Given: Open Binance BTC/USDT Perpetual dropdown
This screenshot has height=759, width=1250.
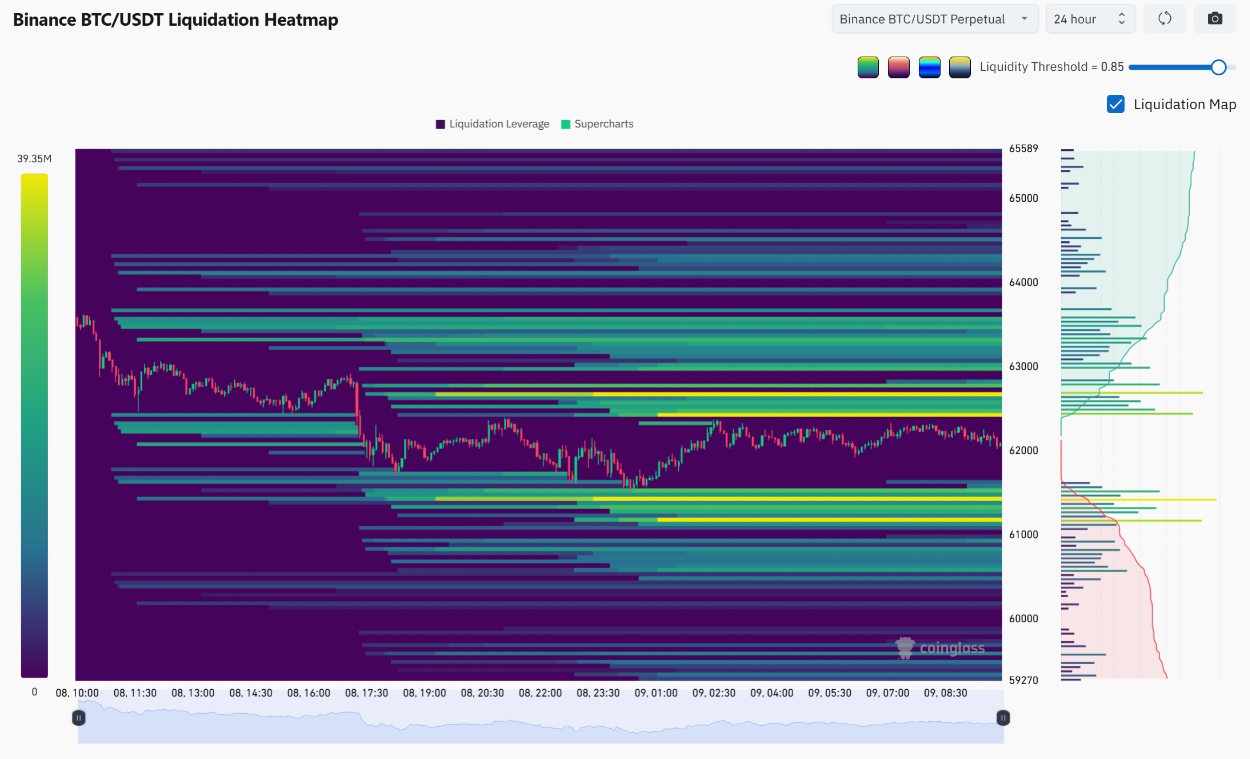Looking at the screenshot, I should tap(935, 19).
